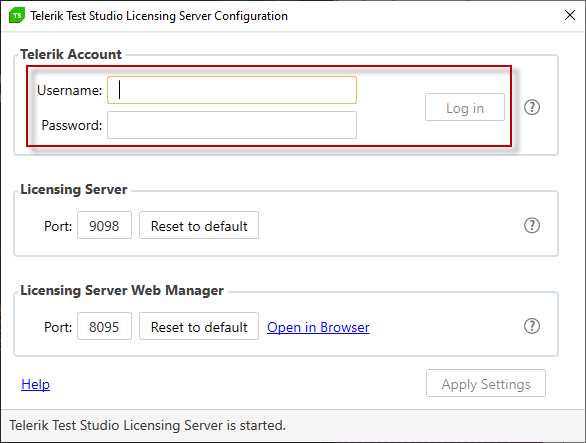Reset the Licensing Server port to default
This screenshot has height=443, width=586.
tap(199, 225)
